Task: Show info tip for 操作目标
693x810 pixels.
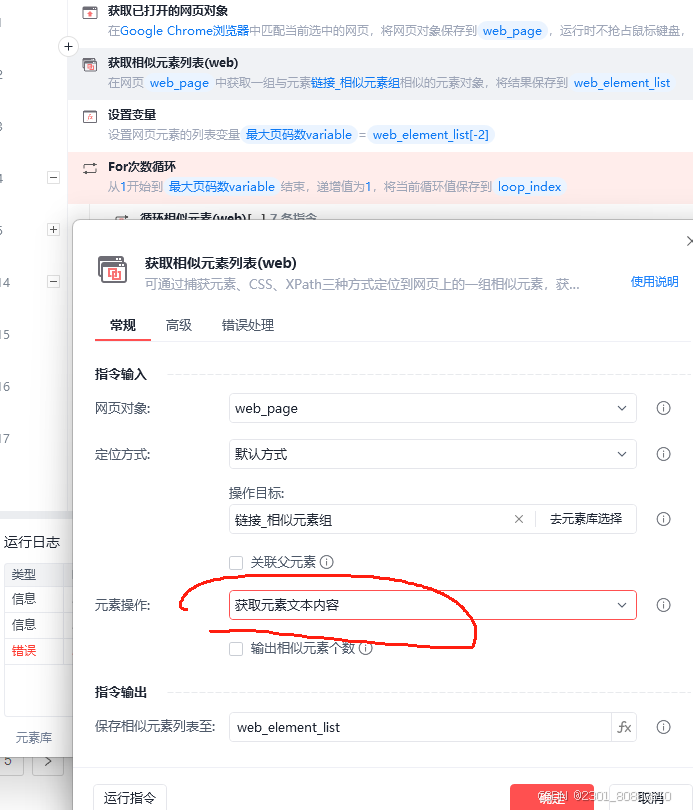Action: pyautogui.click(x=664, y=519)
